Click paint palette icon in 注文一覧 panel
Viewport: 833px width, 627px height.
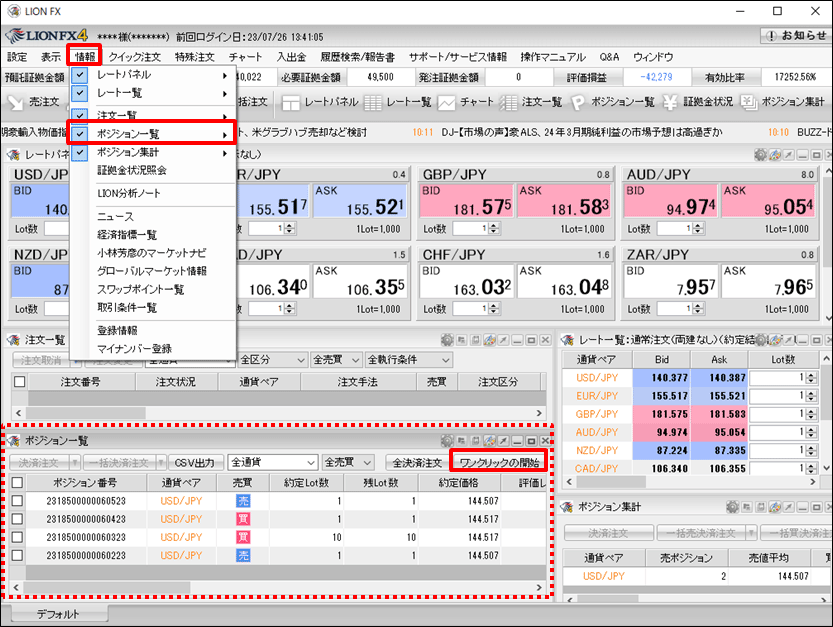[490, 340]
